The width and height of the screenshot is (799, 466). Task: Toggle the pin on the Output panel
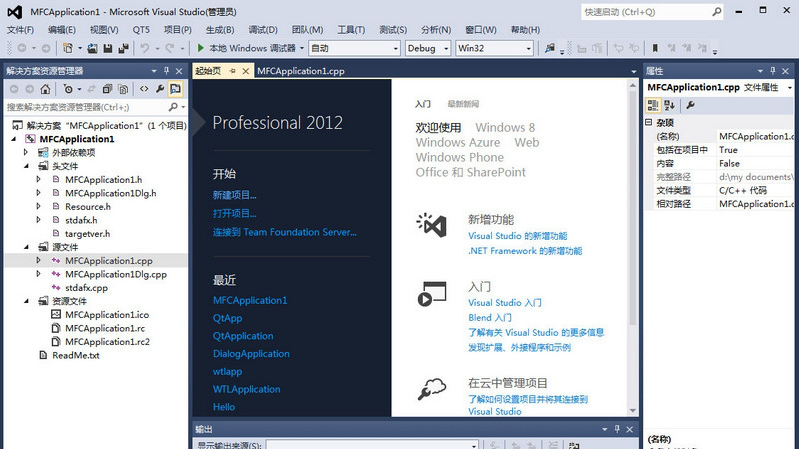point(617,429)
